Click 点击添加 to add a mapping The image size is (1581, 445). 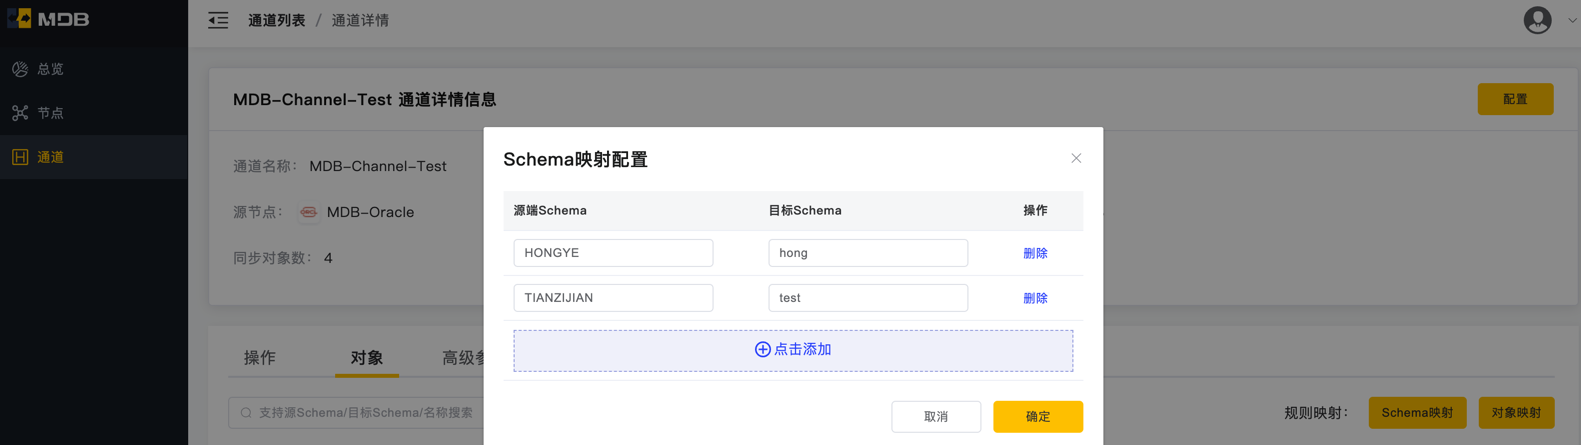(793, 350)
